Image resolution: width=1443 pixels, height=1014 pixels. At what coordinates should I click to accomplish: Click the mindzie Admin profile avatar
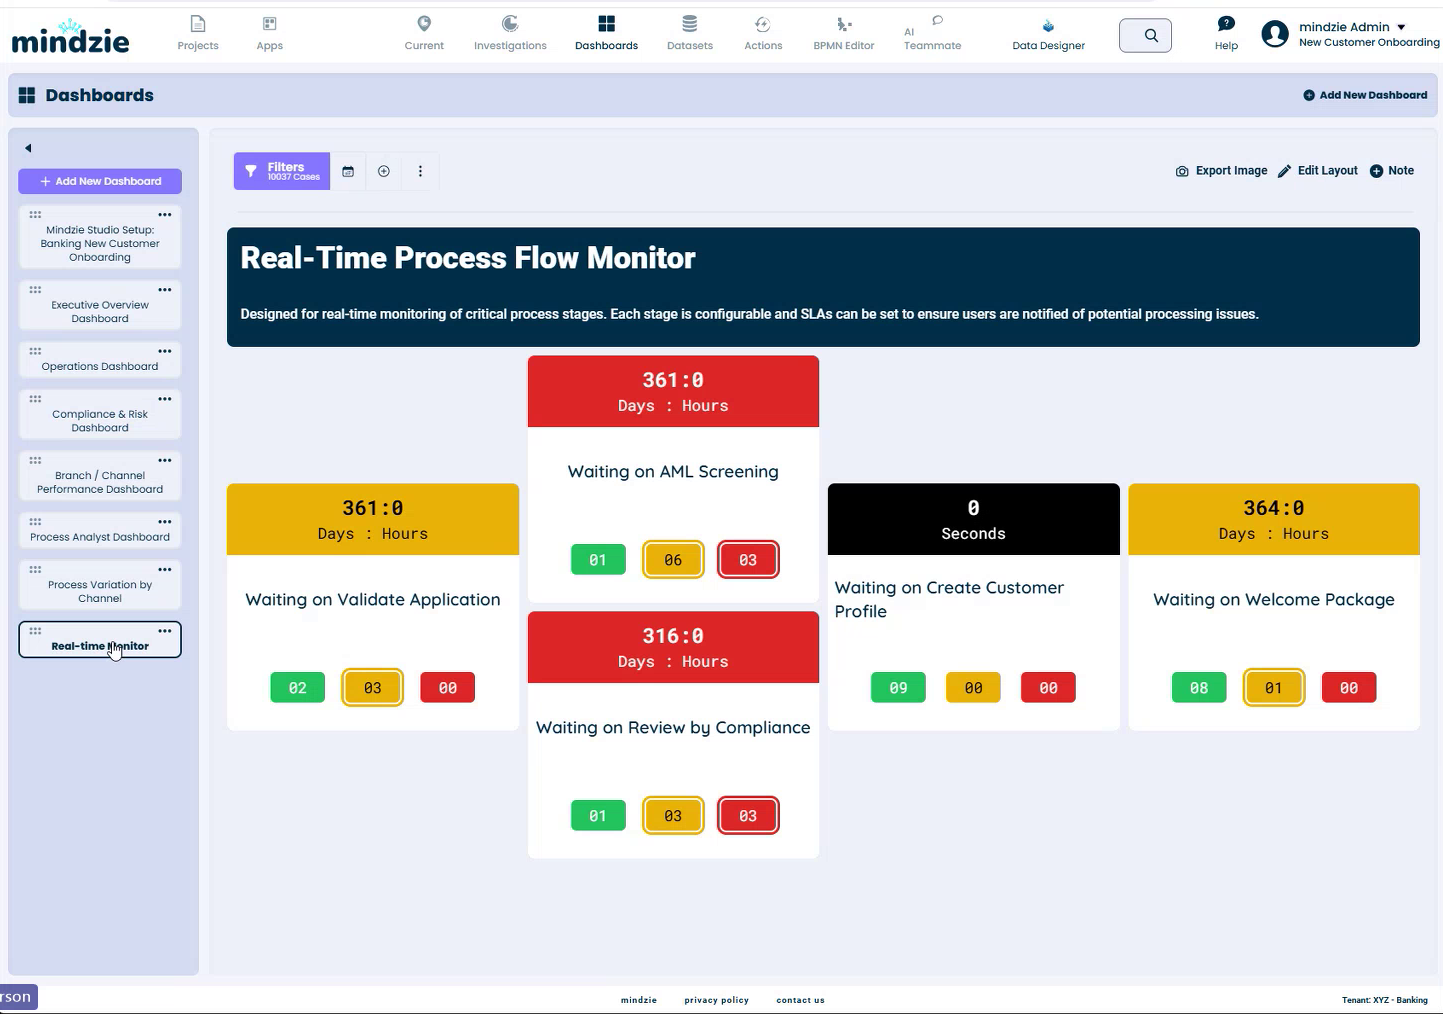pos(1275,34)
